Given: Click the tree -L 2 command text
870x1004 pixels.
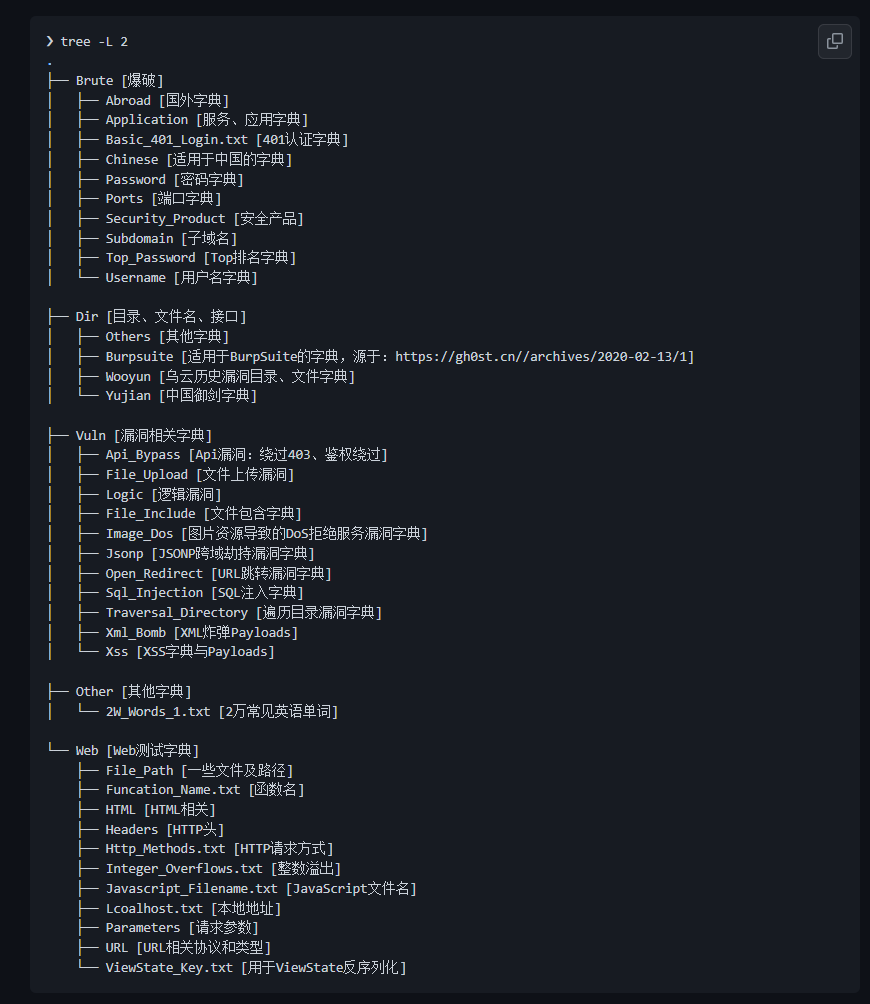Looking at the screenshot, I should [x=93, y=42].
